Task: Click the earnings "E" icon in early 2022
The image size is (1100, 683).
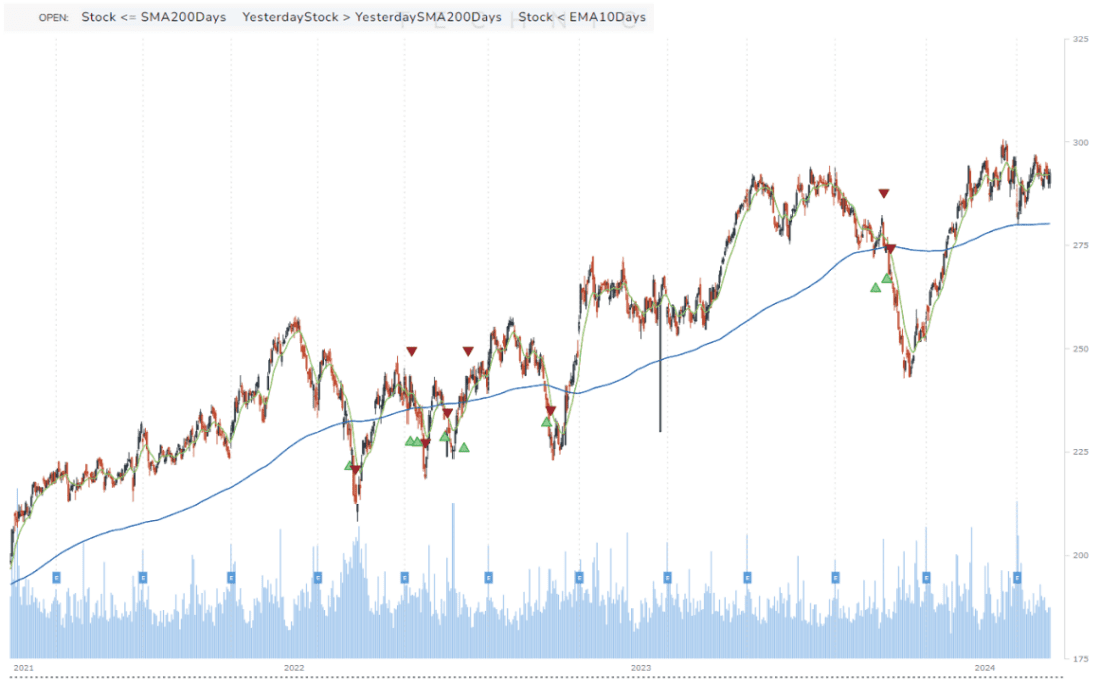Action: pyautogui.click(x=317, y=575)
